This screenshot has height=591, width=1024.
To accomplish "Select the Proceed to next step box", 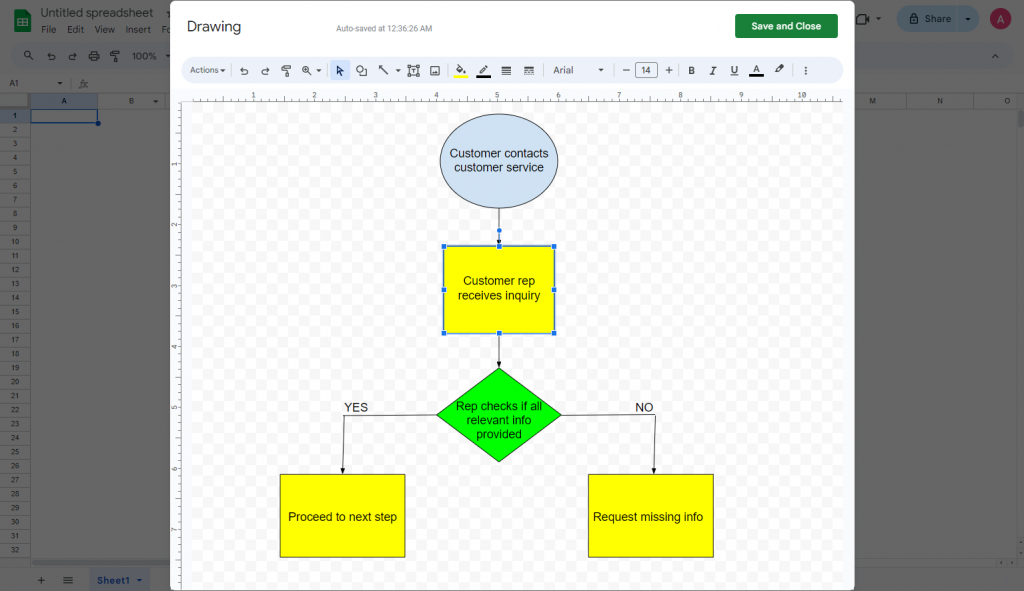I will click(x=342, y=516).
